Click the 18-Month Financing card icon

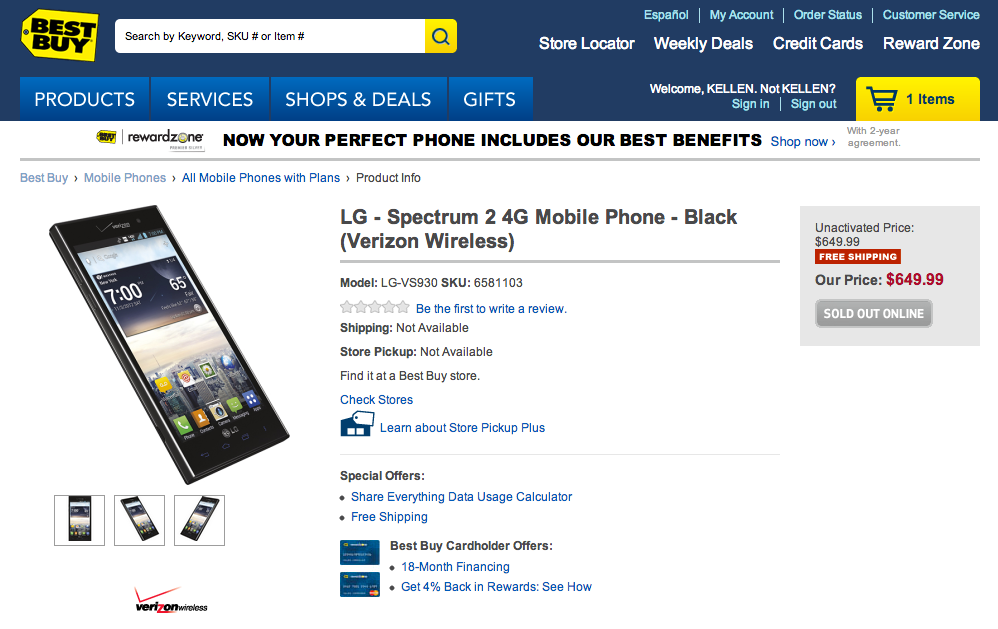coord(359,552)
